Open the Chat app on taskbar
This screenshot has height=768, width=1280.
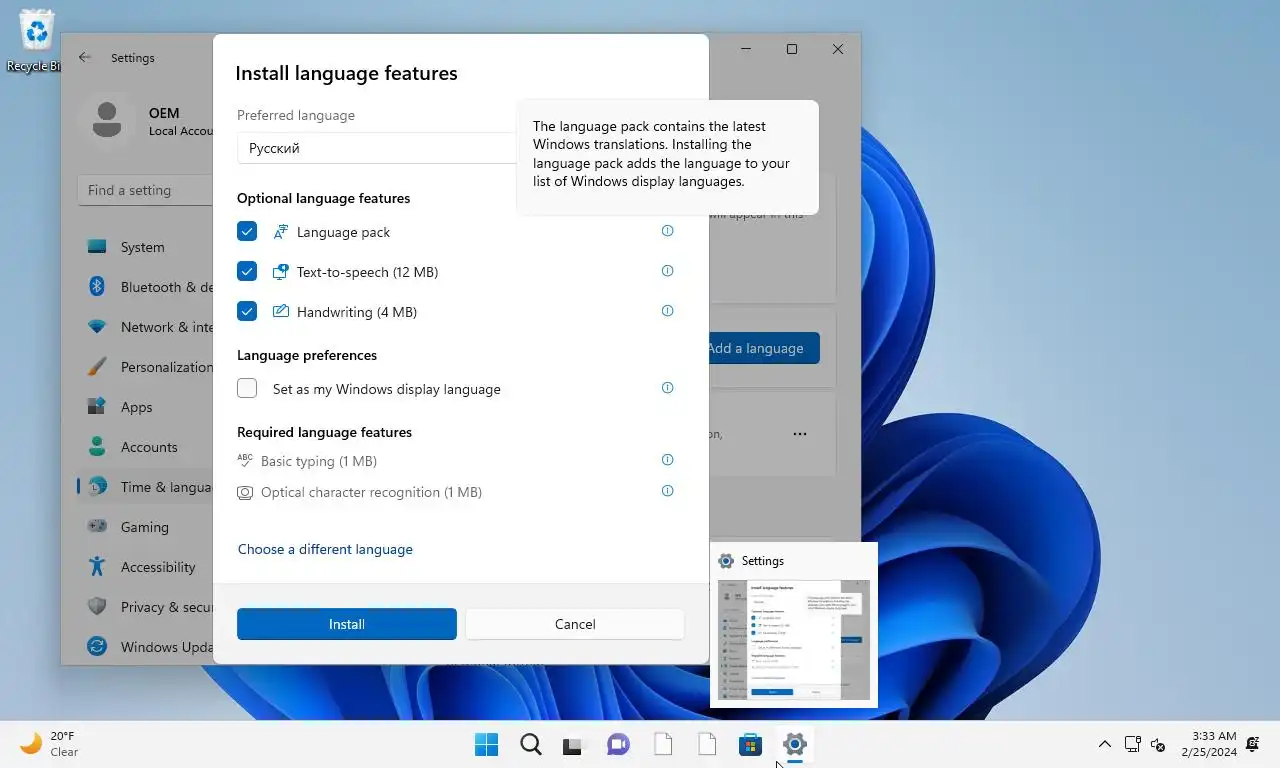[x=618, y=744]
